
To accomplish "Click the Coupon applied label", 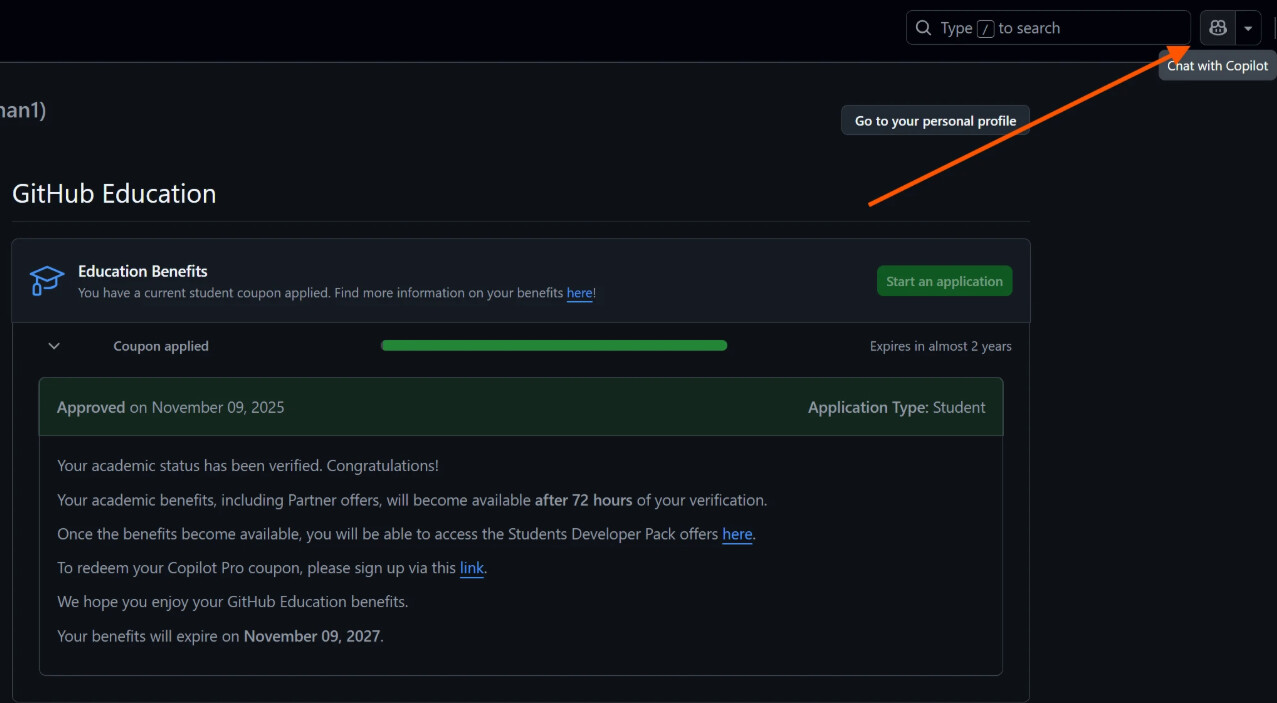I will (160, 345).
